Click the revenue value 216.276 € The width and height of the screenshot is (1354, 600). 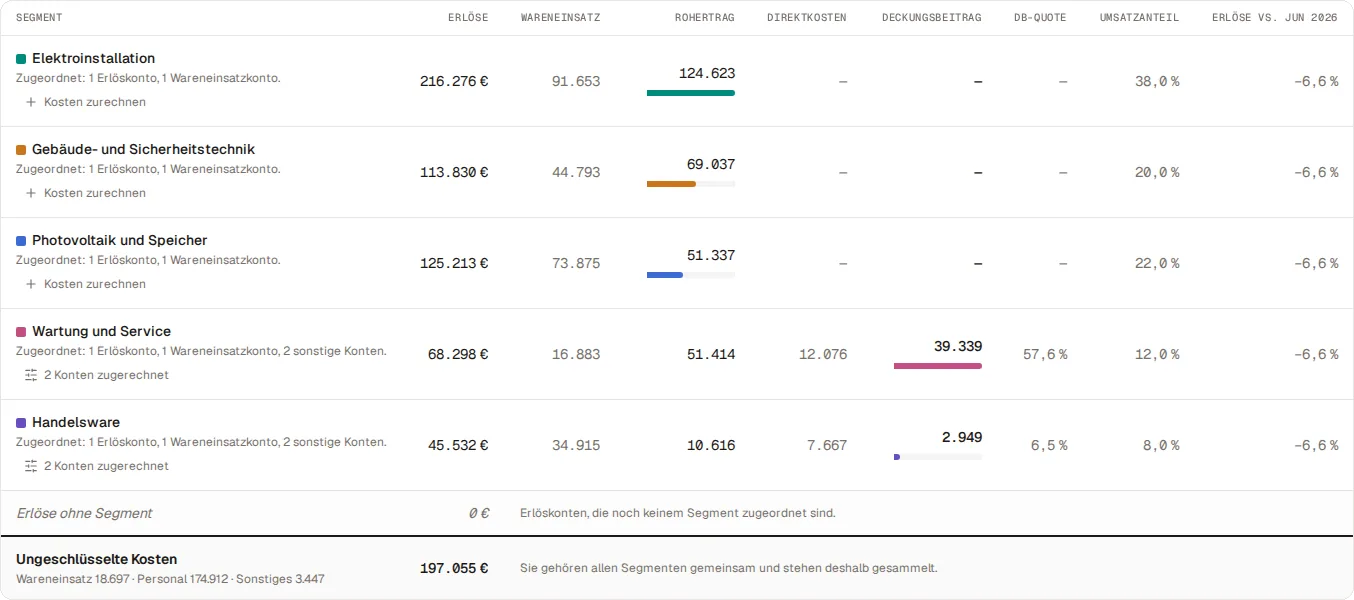pos(454,81)
